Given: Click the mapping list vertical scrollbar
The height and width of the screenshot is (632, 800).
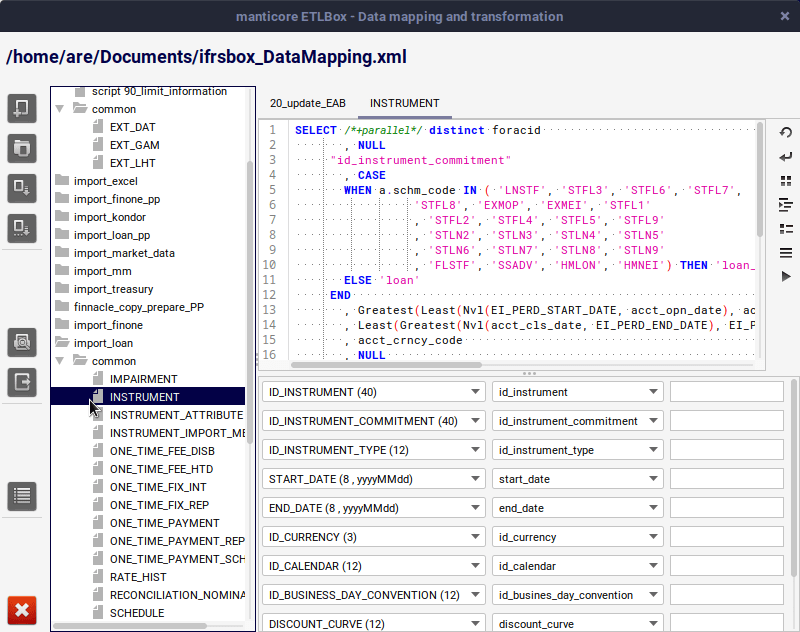Looking at the screenshot, I should (794, 478).
